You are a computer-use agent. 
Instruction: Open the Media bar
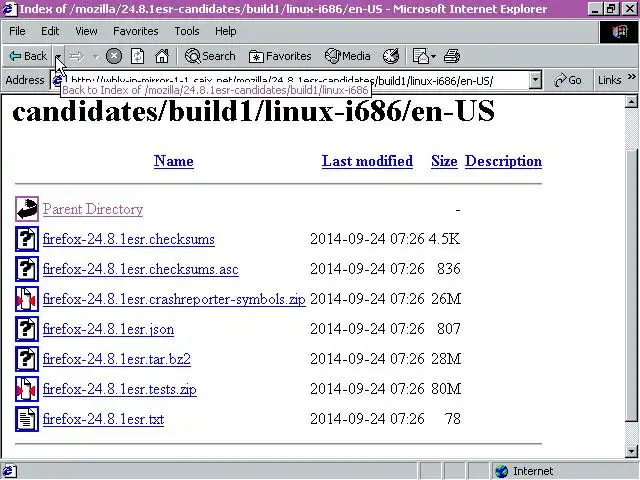(348, 56)
